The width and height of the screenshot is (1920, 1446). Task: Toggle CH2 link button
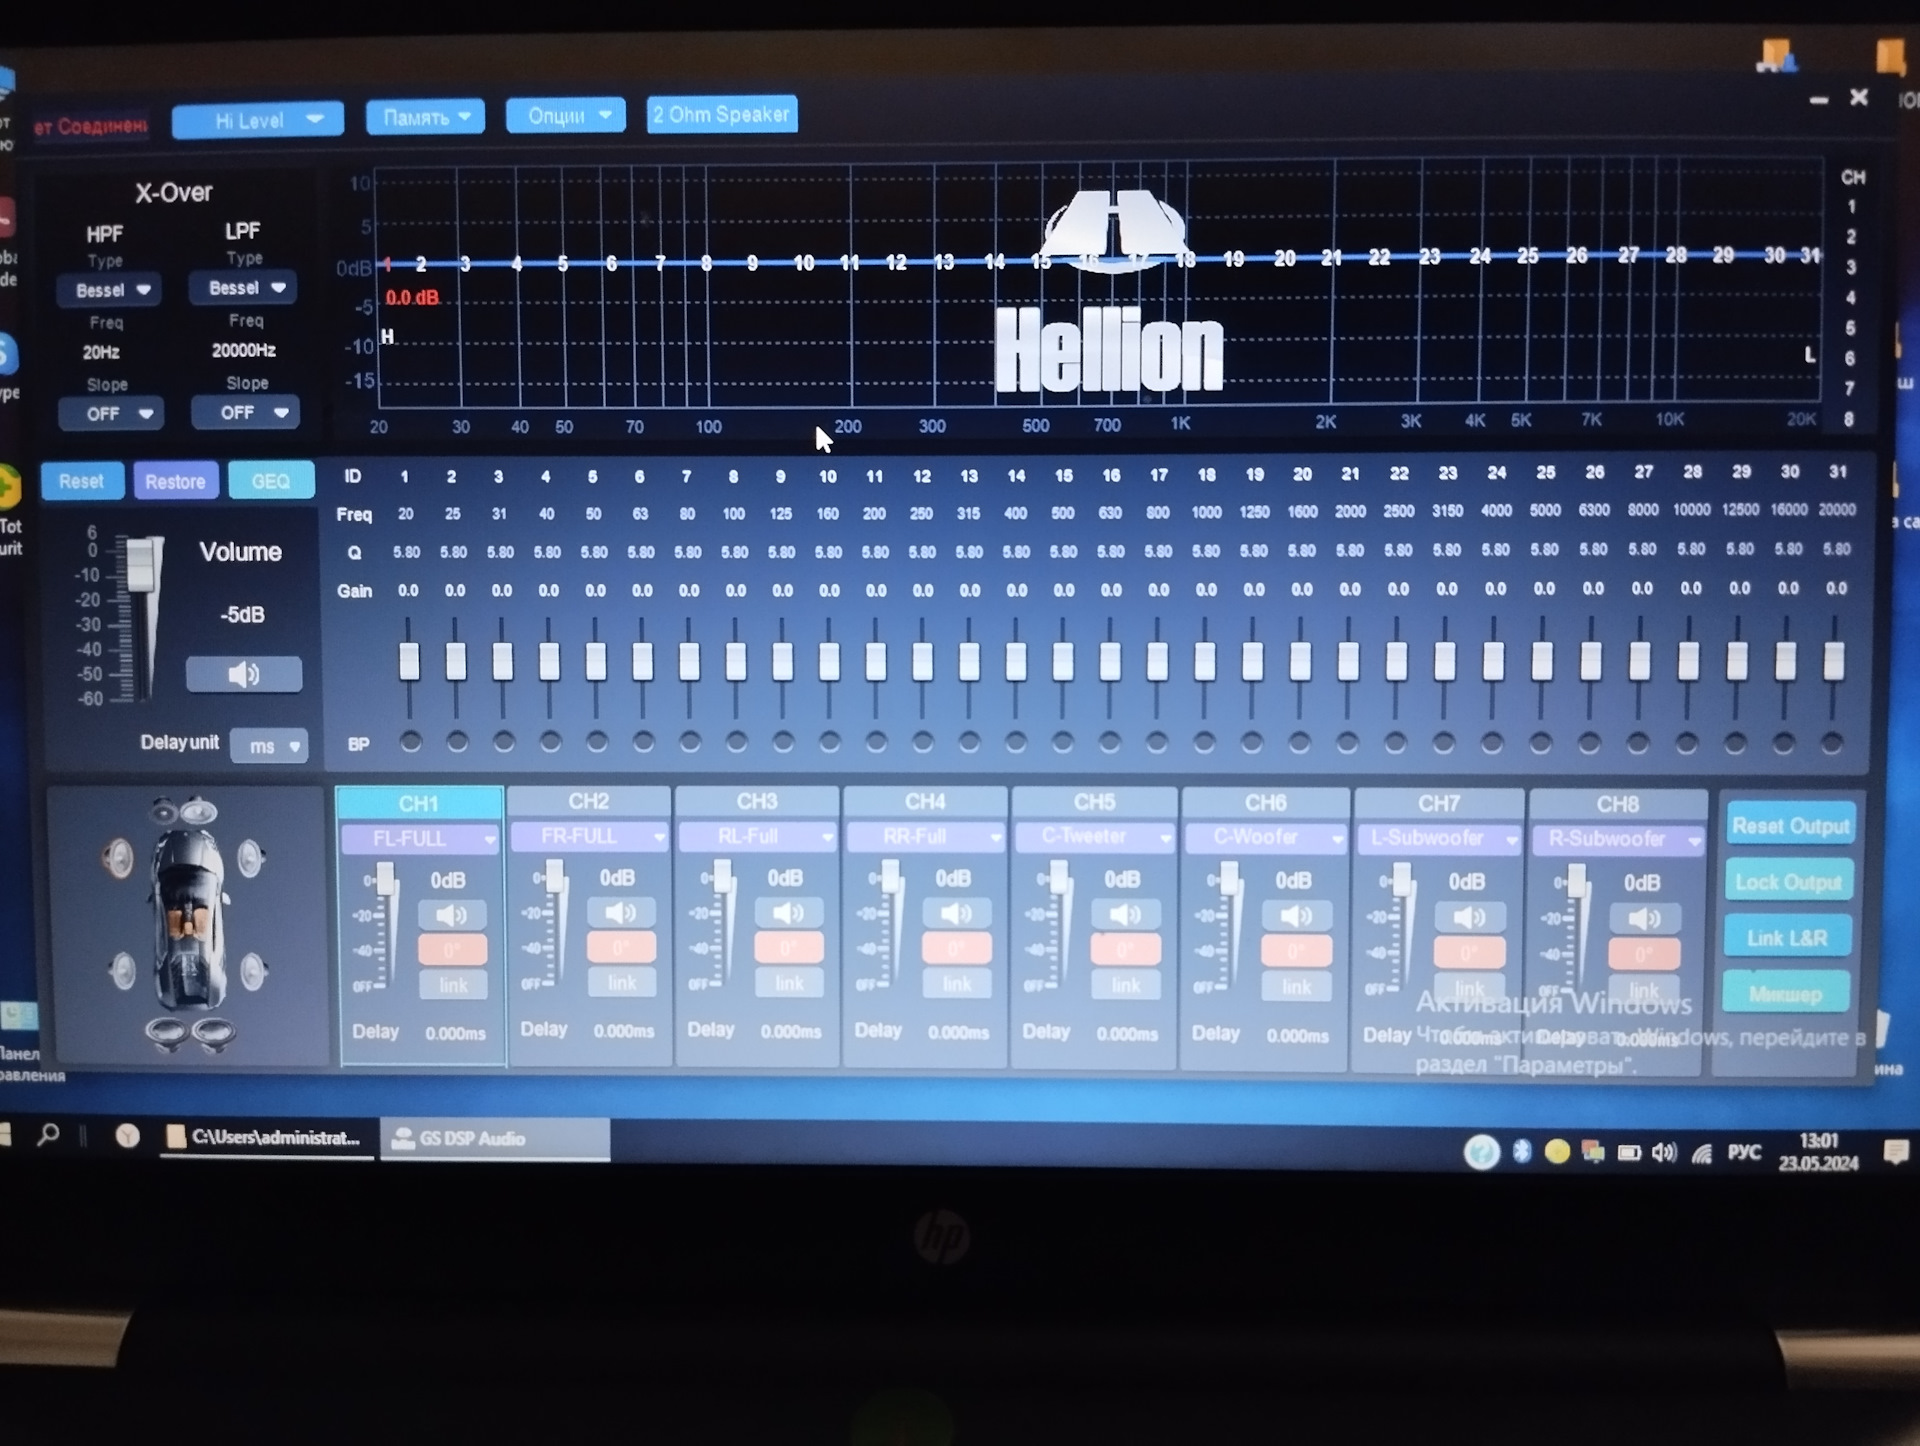(621, 983)
